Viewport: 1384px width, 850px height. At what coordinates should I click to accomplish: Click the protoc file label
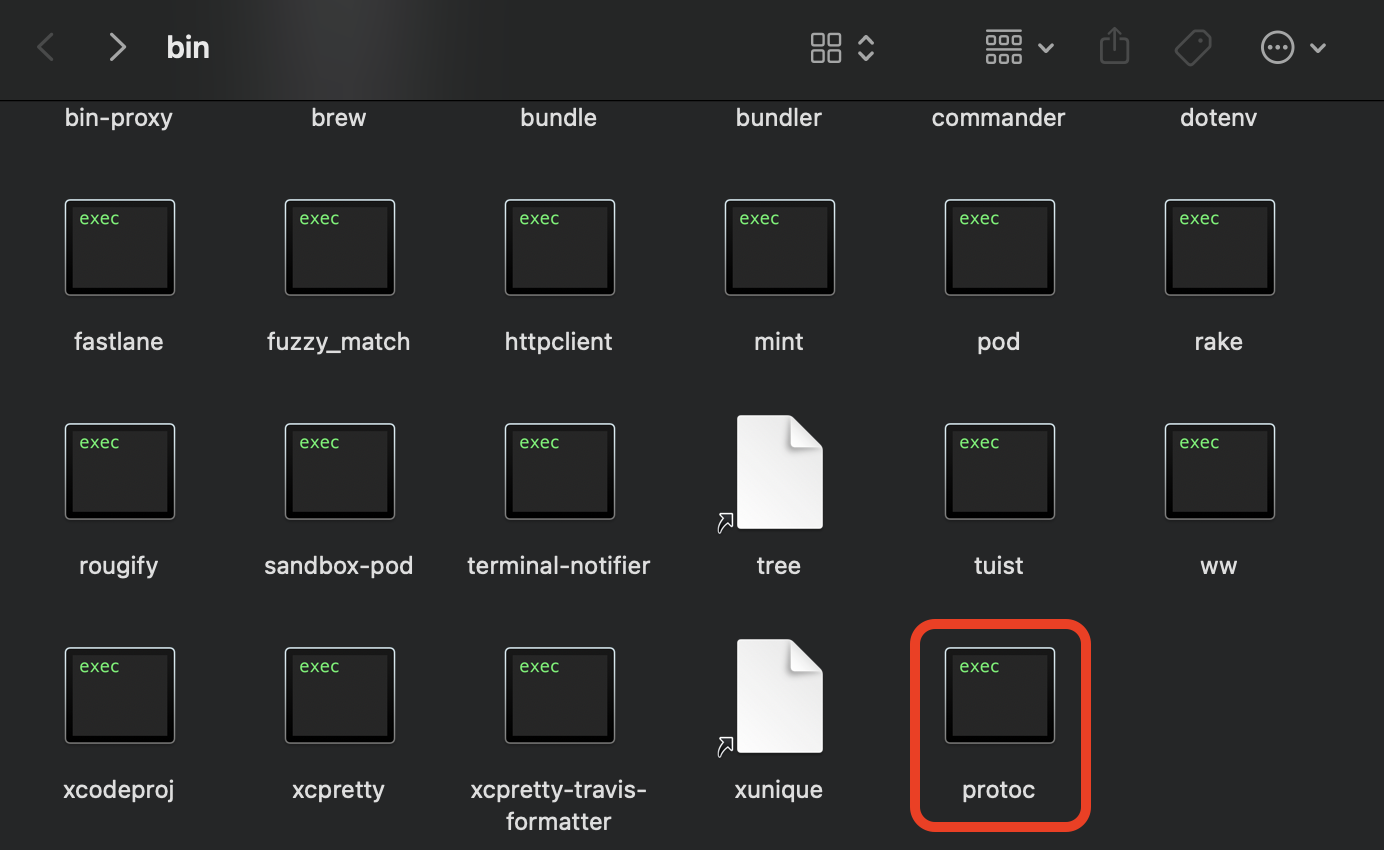point(999,790)
